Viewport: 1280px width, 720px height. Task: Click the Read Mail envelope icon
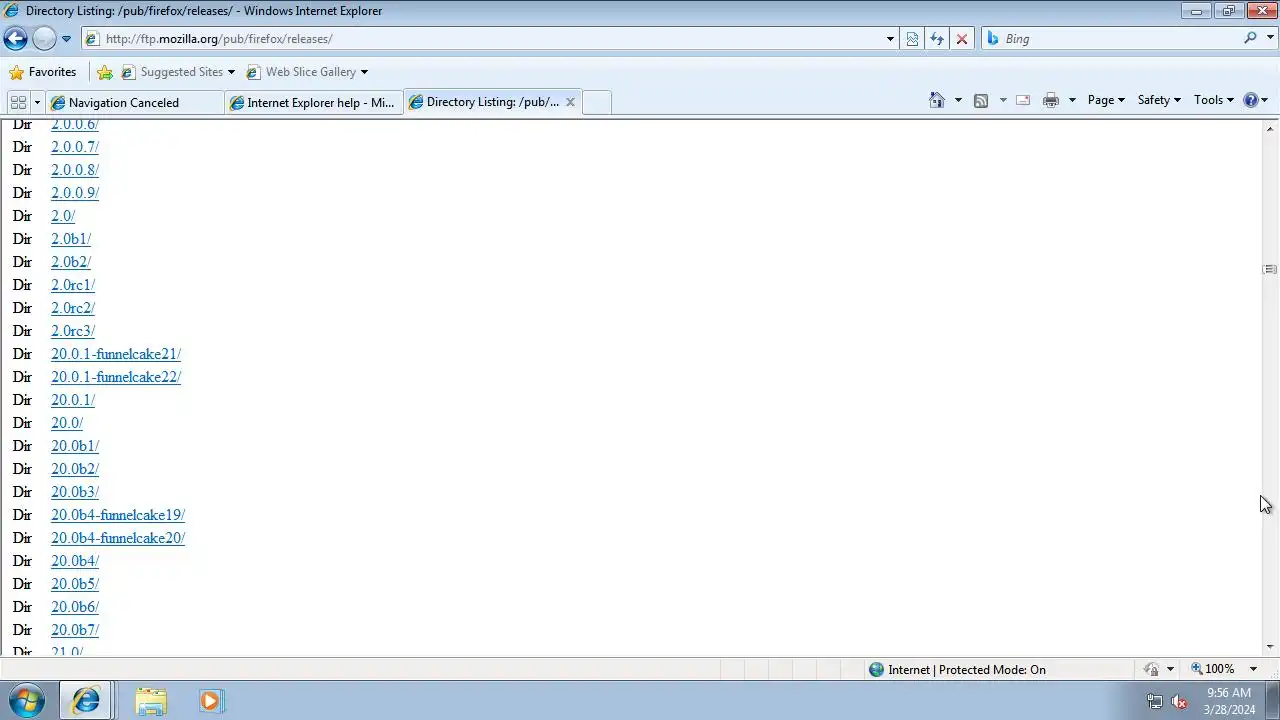coord(1023,100)
